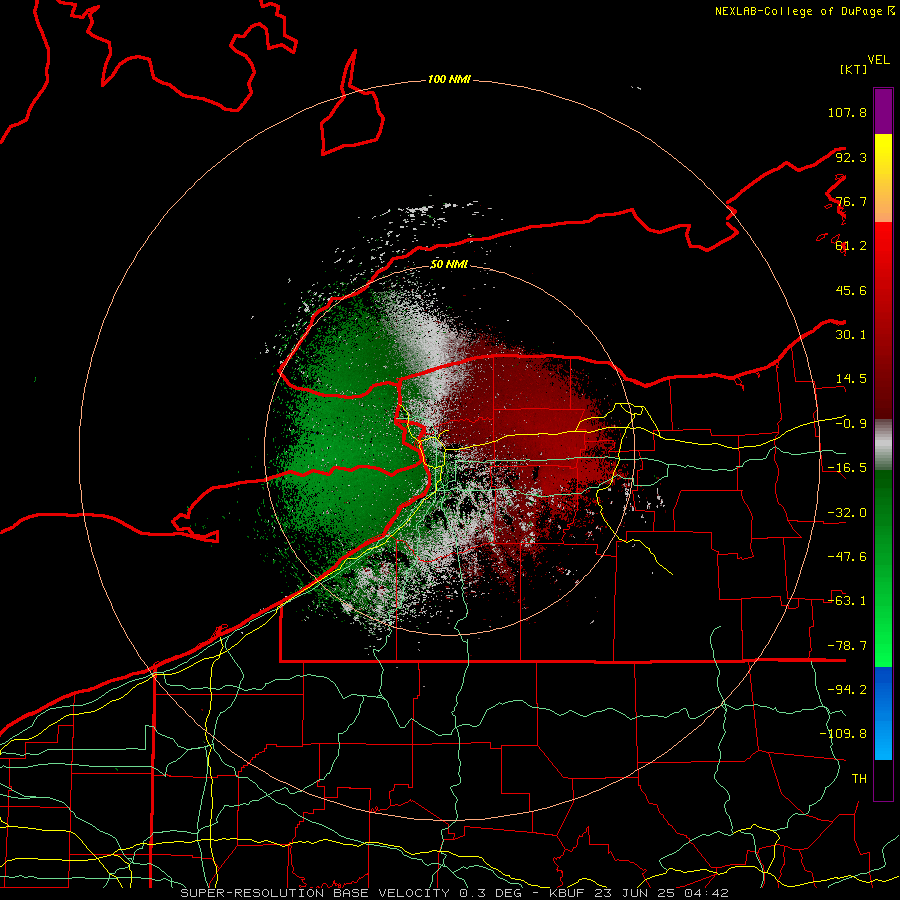Click the Super-Resolution Base Velocity caption
The width and height of the screenshot is (900, 900).
455,893
